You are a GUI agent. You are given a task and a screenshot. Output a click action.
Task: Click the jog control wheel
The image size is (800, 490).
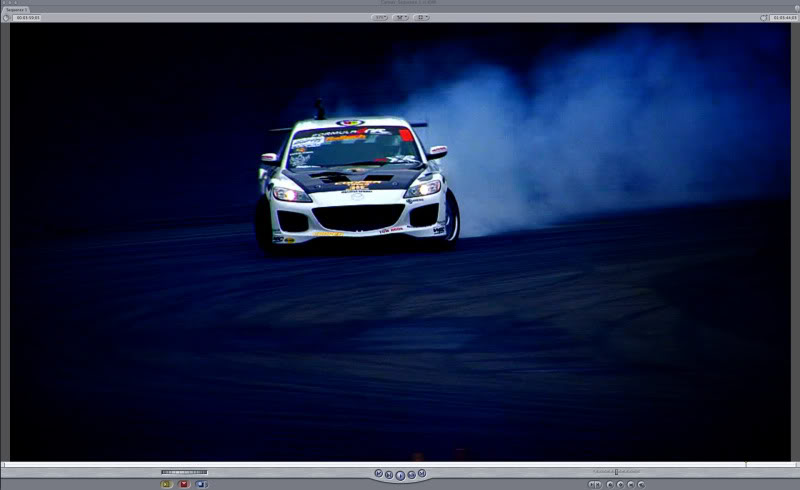click(x=184, y=472)
